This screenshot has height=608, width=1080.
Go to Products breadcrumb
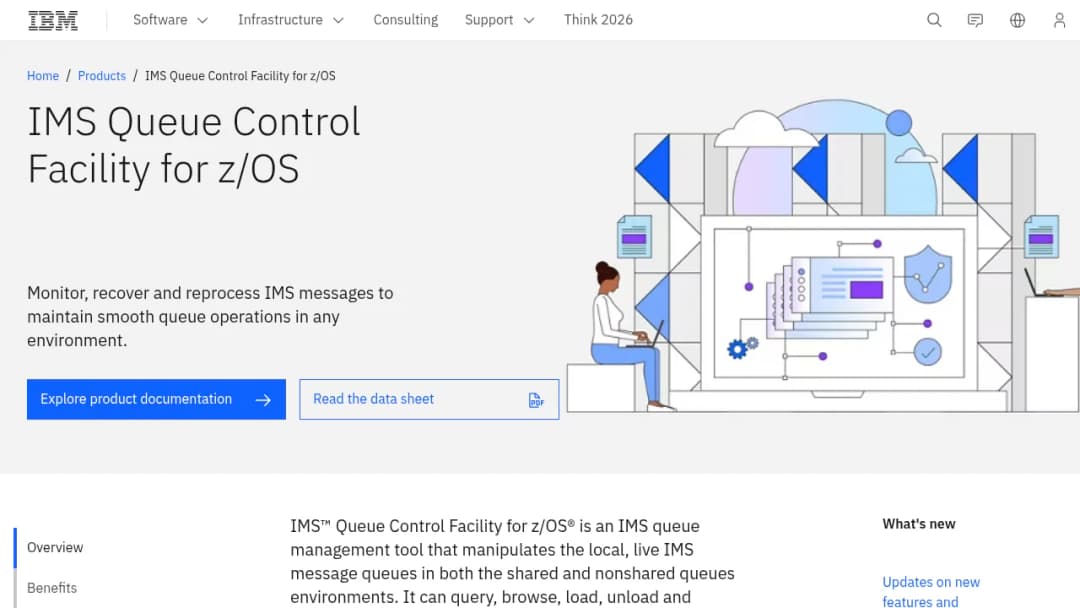pyautogui.click(x=102, y=76)
